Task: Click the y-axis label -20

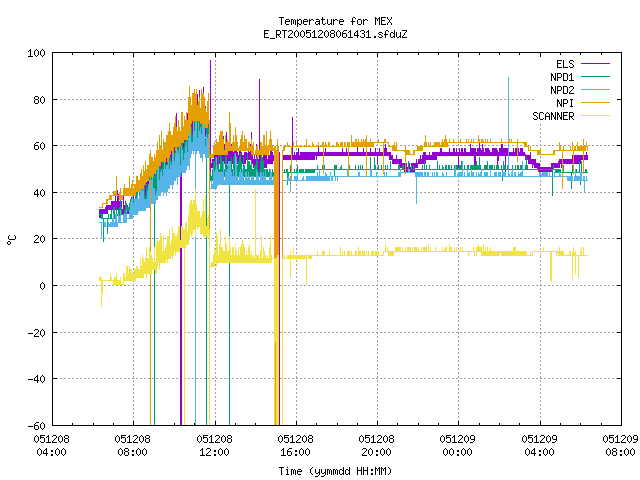Action: point(36,333)
